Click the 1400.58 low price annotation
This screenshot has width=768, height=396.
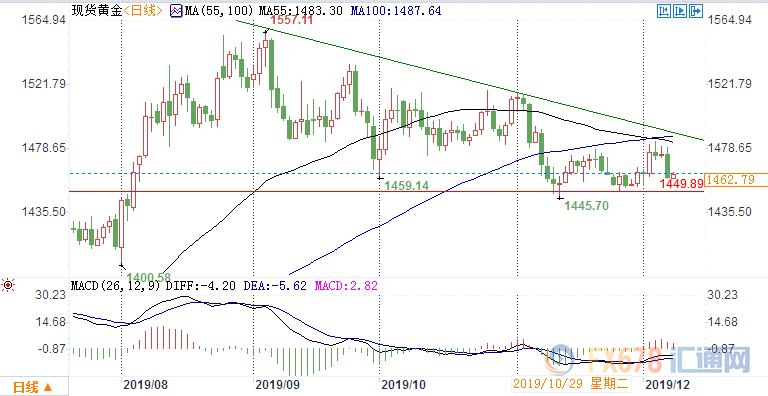coord(148,277)
